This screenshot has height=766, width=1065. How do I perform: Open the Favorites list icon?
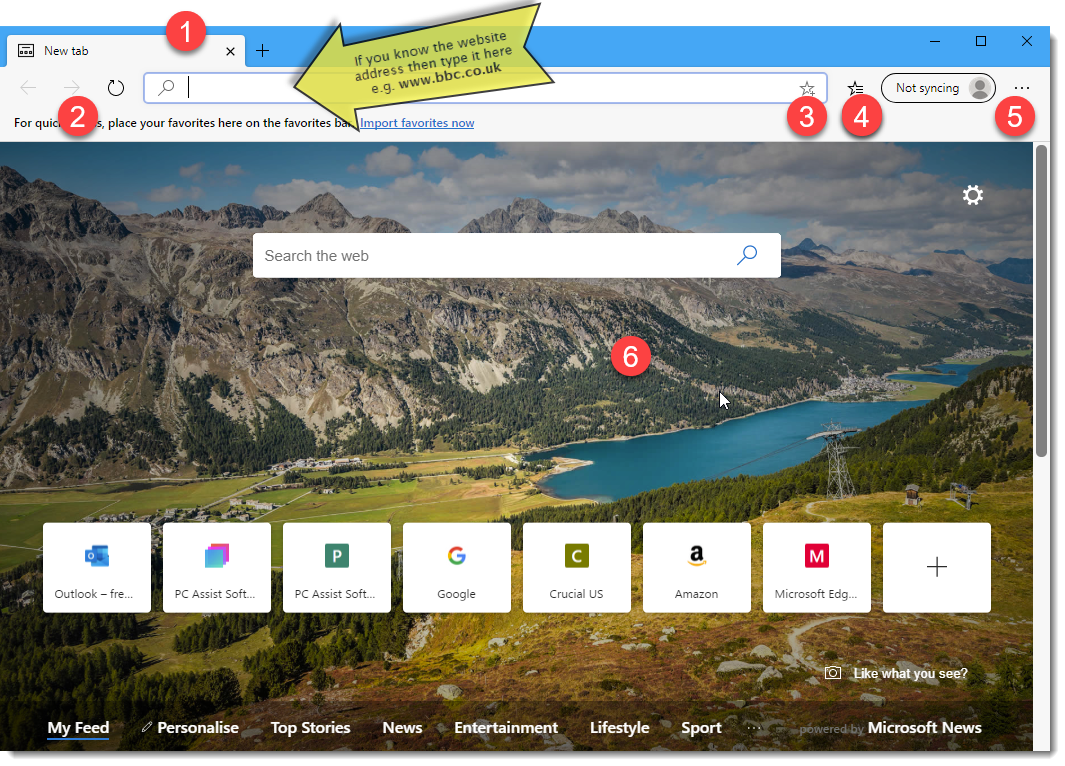point(856,88)
